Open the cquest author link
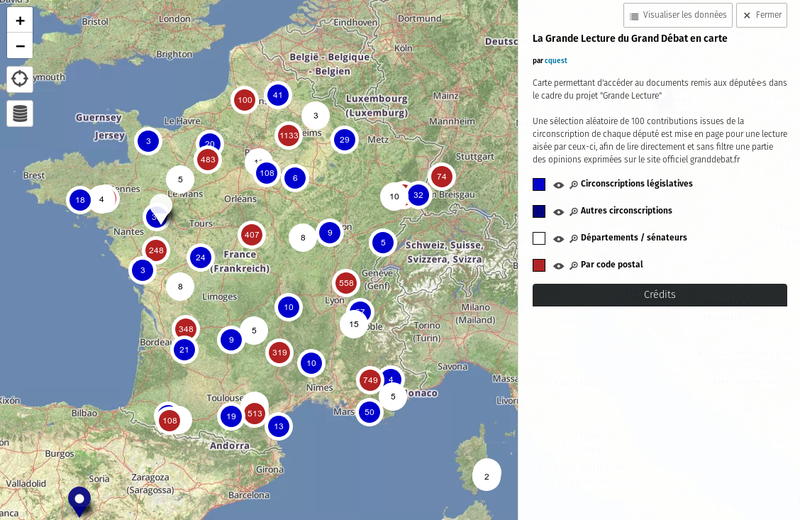 point(555,61)
